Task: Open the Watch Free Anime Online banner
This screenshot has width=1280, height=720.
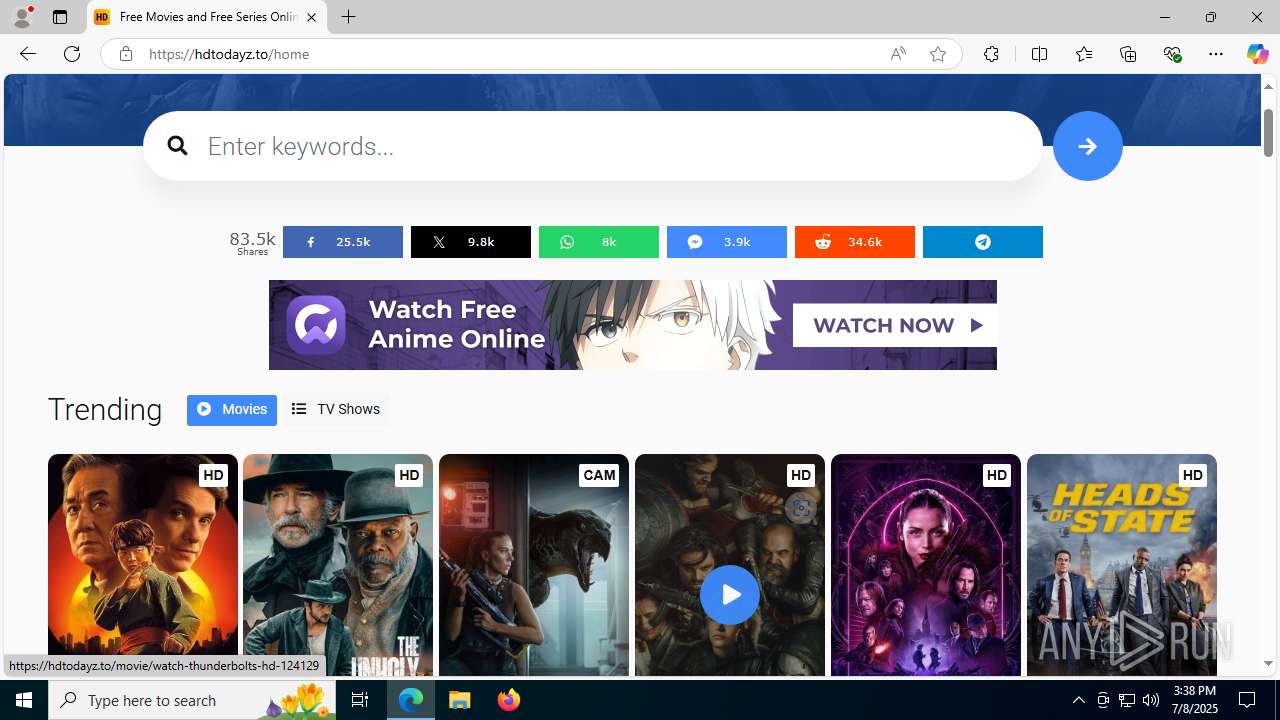Action: point(632,325)
